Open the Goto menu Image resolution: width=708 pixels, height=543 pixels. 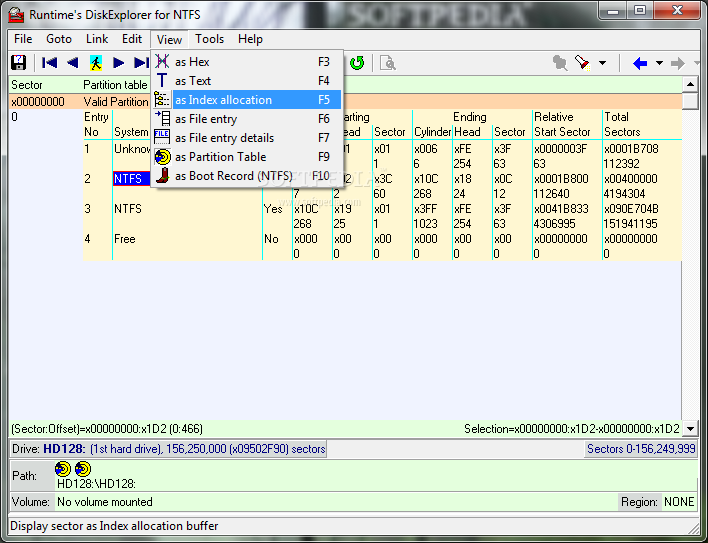(59, 39)
